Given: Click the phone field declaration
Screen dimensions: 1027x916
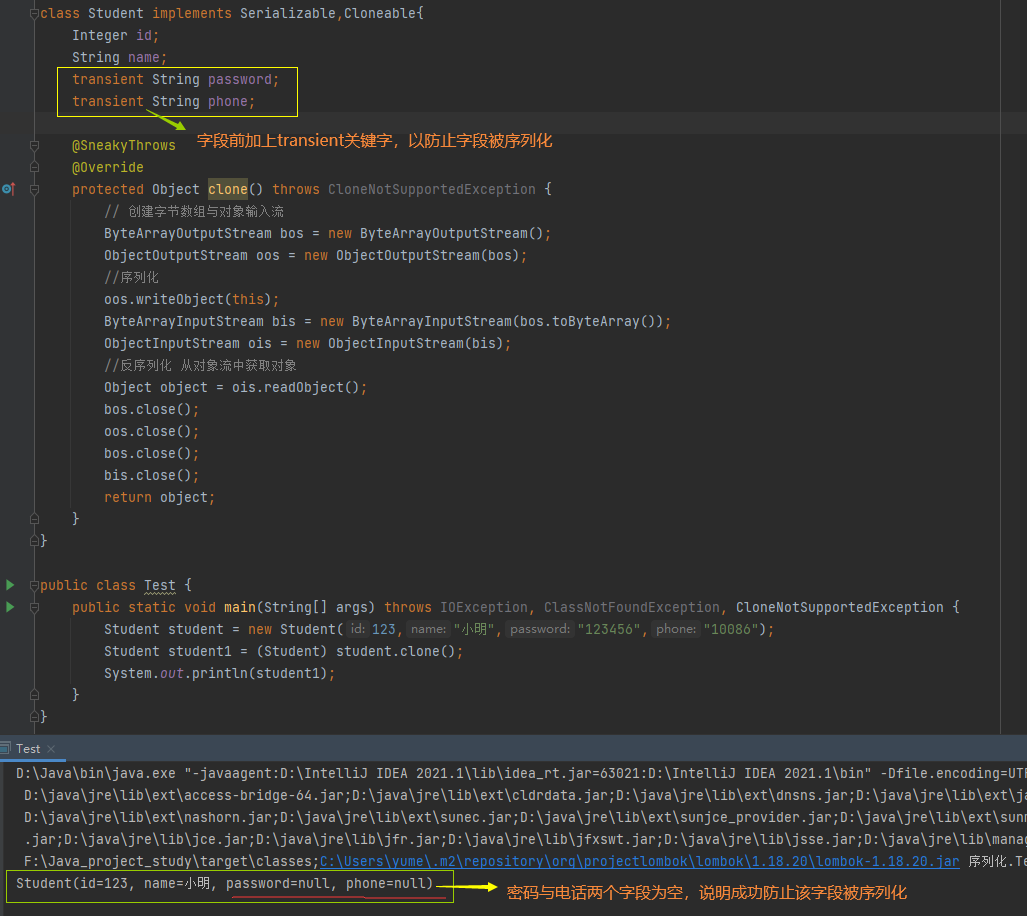Looking at the screenshot, I should click(163, 101).
